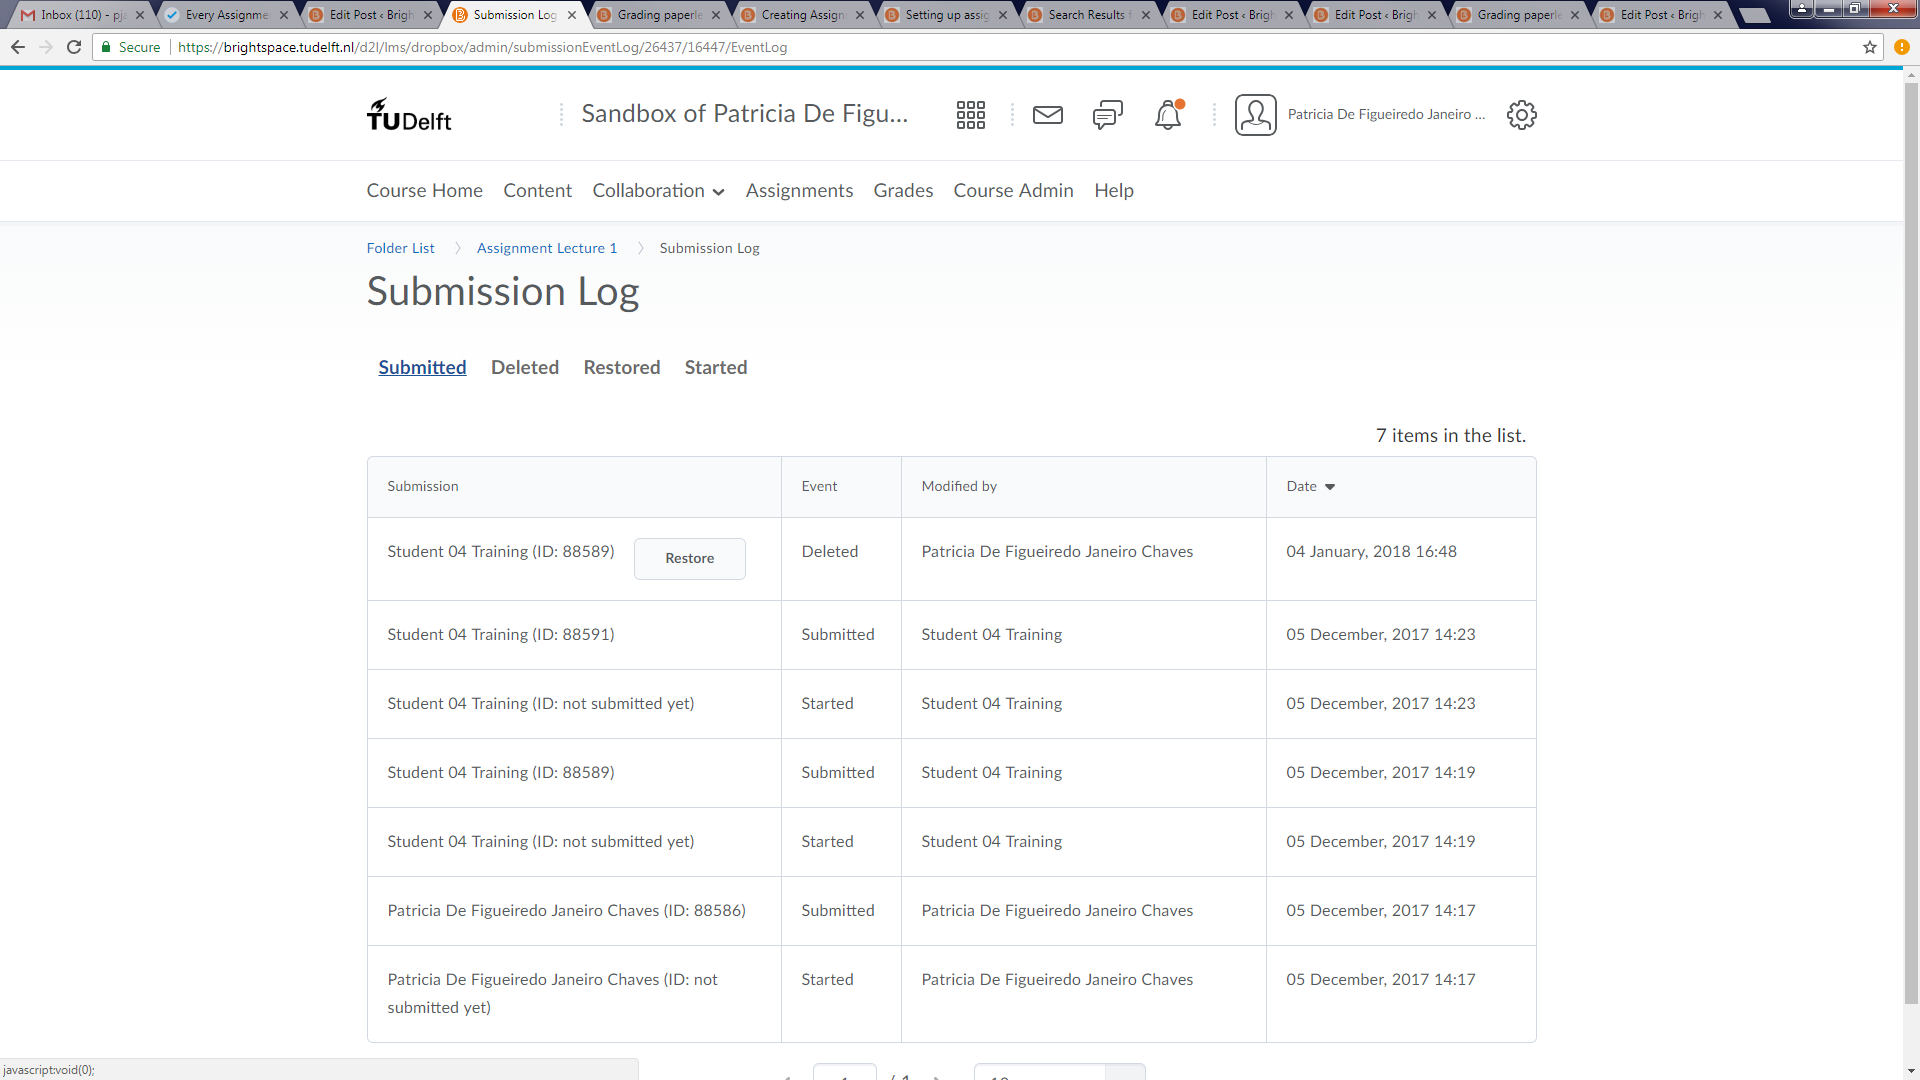
Task: Click the Folder List breadcrumb link
Action: (x=400, y=248)
